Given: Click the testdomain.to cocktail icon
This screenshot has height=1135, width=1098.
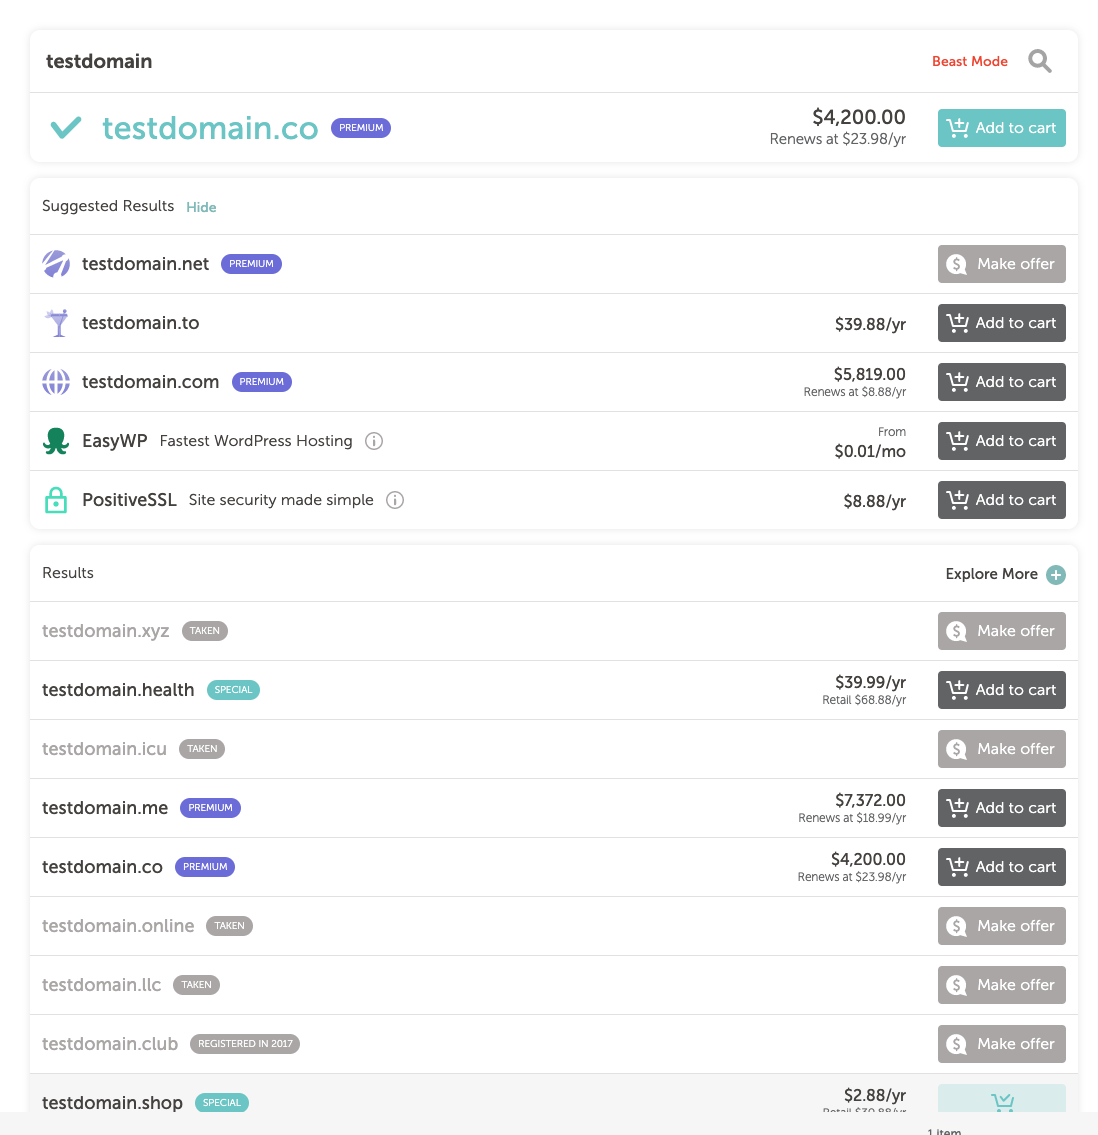Looking at the screenshot, I should [x=56, y=324].
